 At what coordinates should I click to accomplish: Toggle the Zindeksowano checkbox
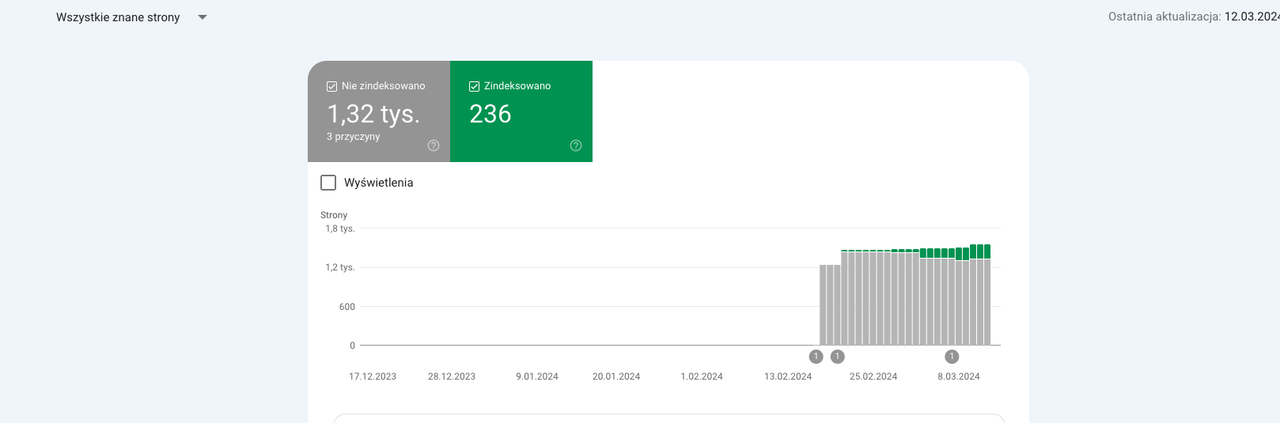(475, 86)
